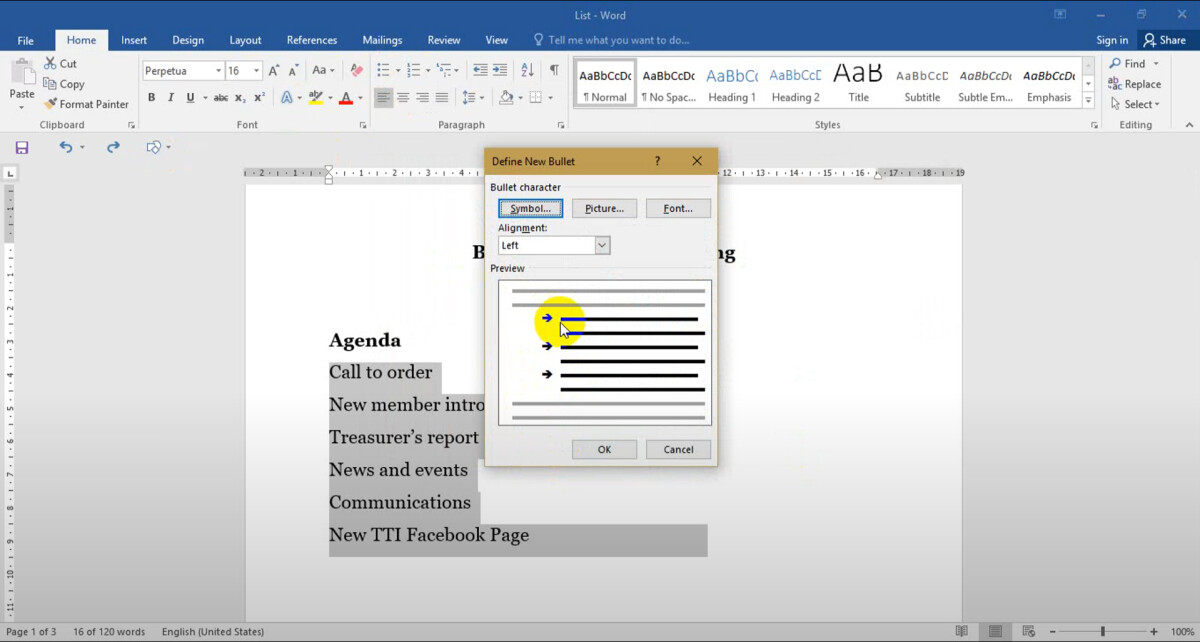Click the Center align icon
The height and width of the screenshot is (642, 1200).
point(403,98)
